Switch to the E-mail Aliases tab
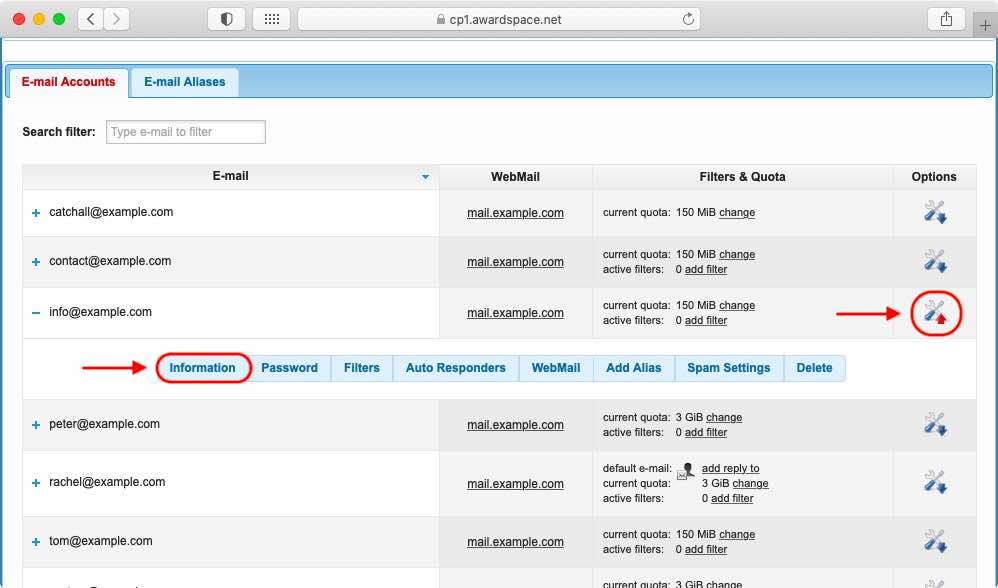This screenshot has width=998, height=588. click(184, 82)
